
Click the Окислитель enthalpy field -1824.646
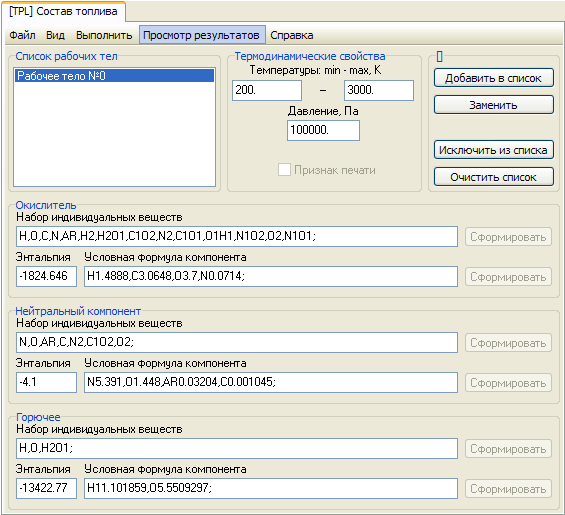(x=46, y=276)
